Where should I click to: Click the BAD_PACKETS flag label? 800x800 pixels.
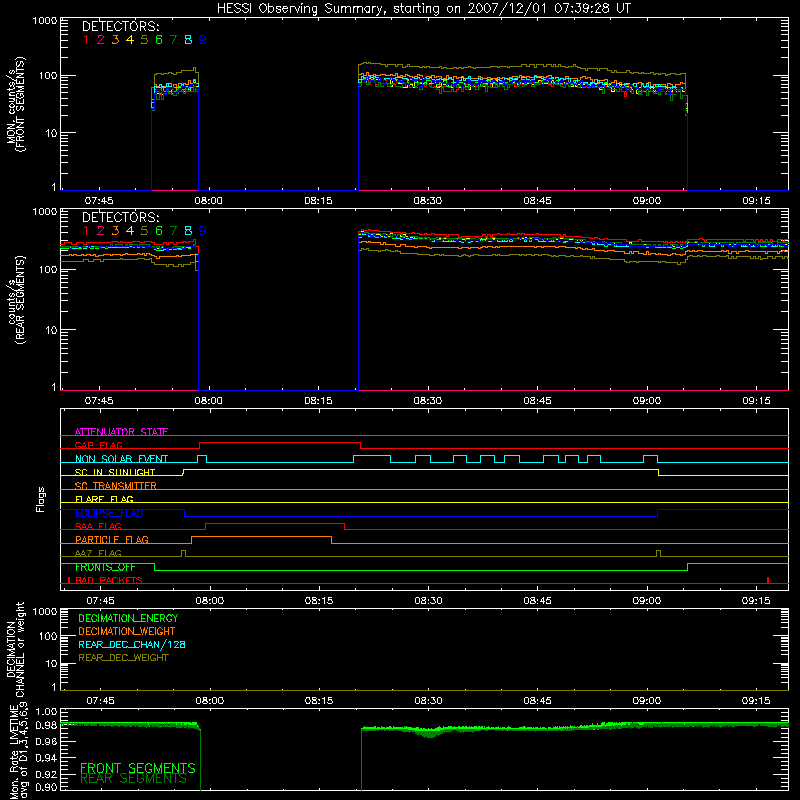click(x=109, y=580)
